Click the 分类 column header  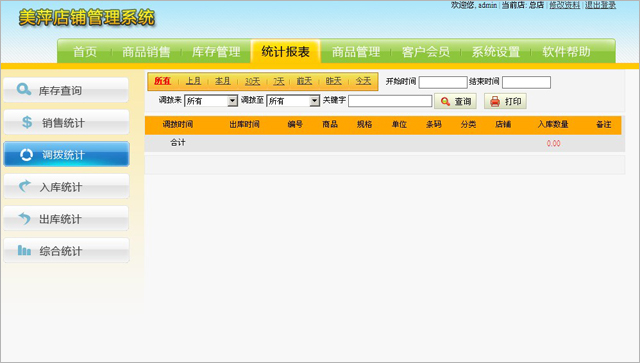[x=468, y=124]
